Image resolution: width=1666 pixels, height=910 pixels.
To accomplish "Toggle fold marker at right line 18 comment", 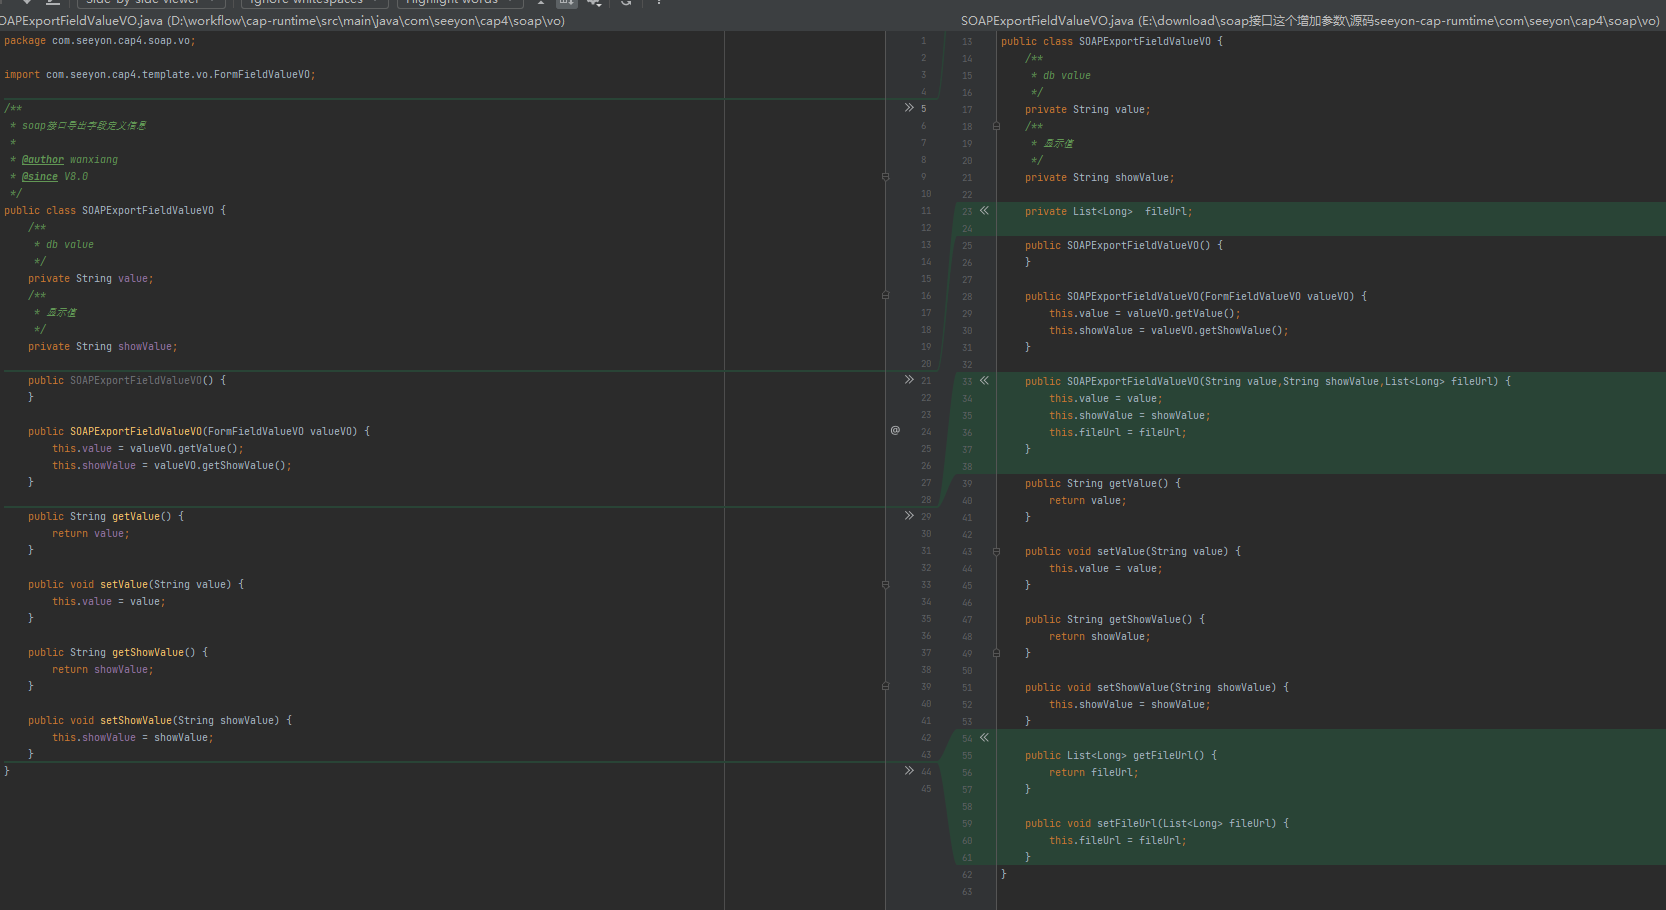I will (996, 127).
